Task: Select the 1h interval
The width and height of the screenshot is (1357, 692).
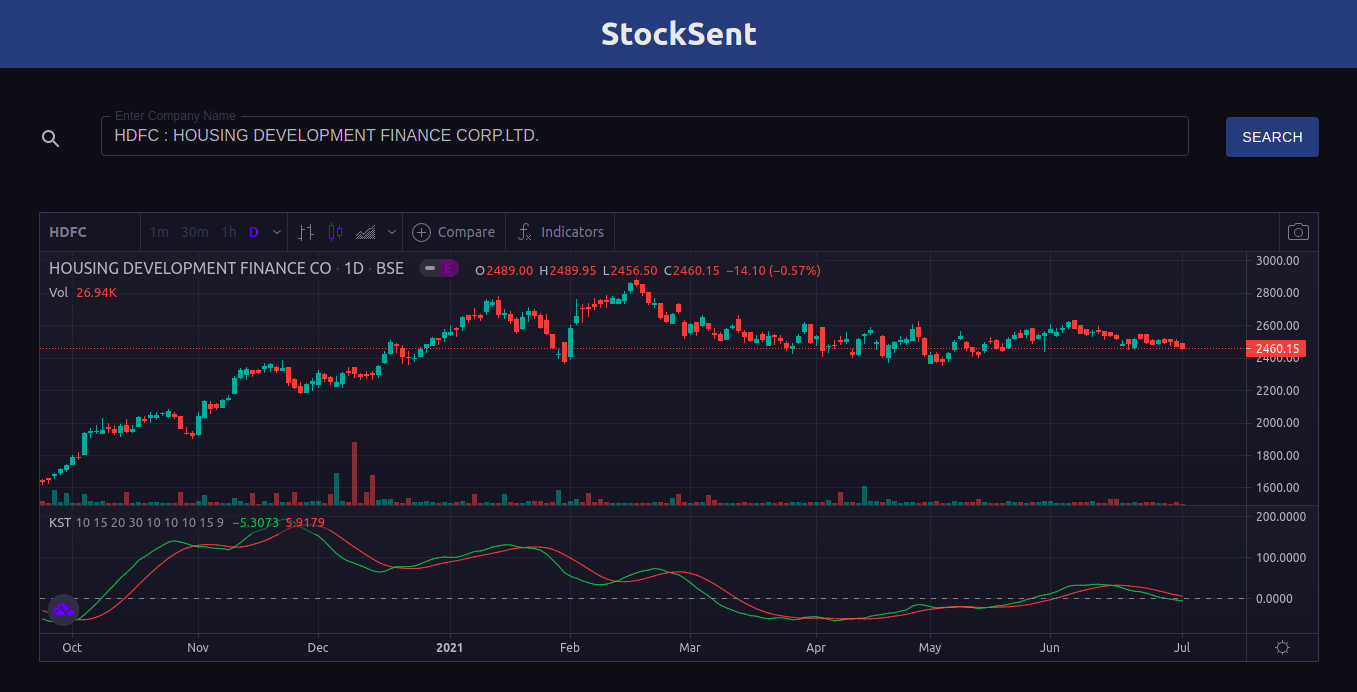Action: pyautogui.click(x=229, y=232)
